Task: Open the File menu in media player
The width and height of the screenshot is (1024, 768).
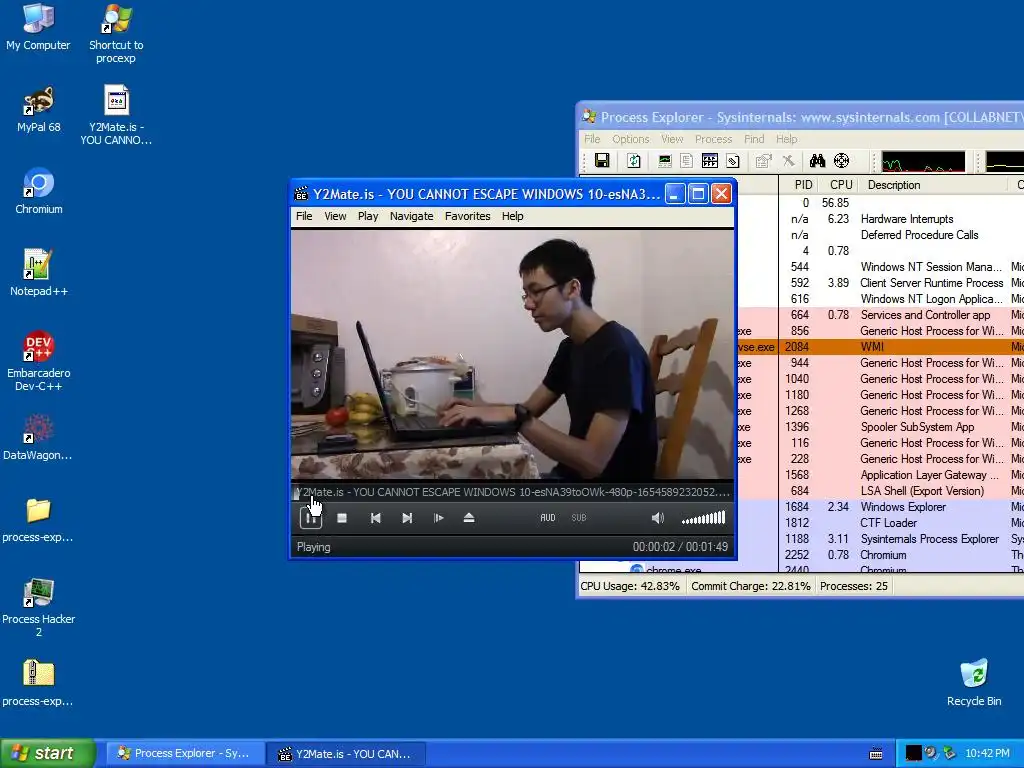Action: coord(304,216)
